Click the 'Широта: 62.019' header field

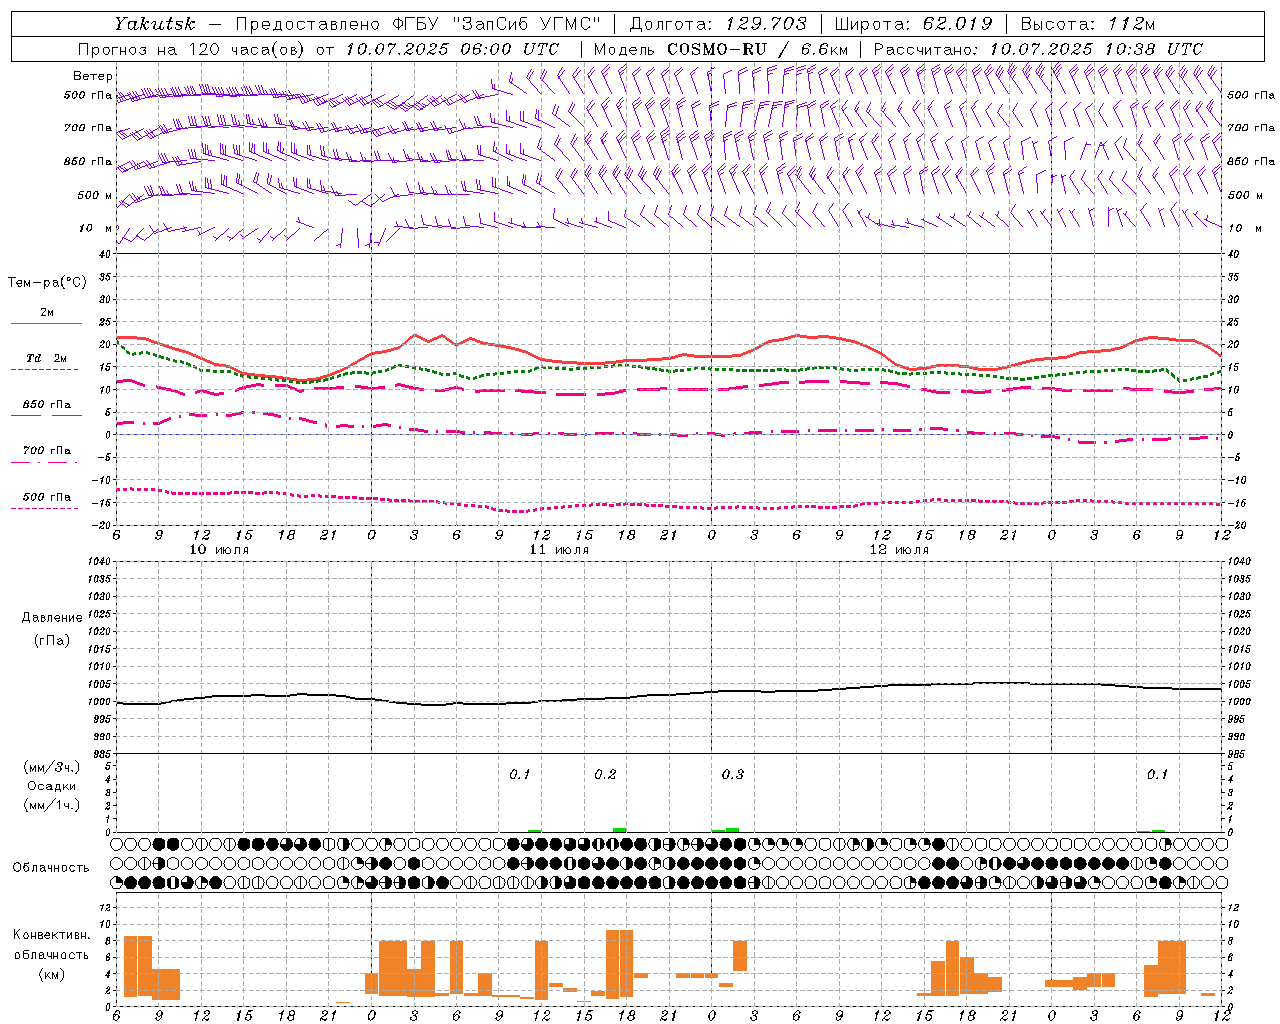click(913, 24)
